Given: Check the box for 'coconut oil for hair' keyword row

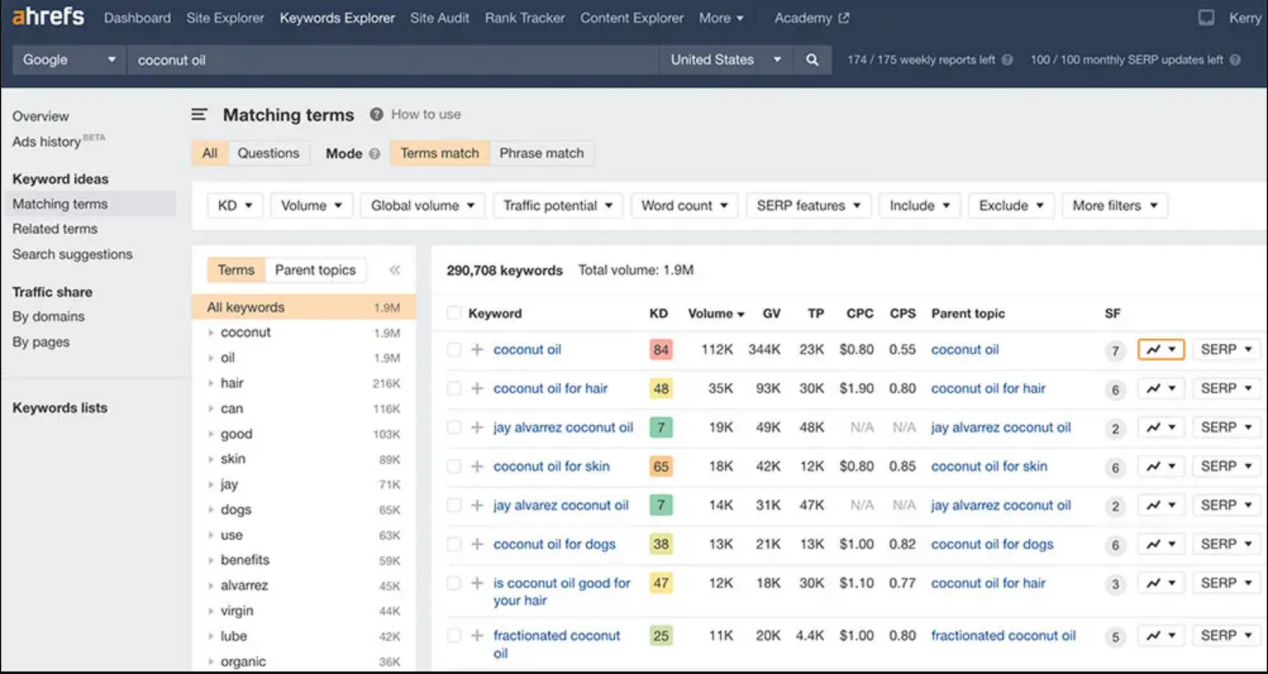Looking at the screenshot, I should coord(454,389).
